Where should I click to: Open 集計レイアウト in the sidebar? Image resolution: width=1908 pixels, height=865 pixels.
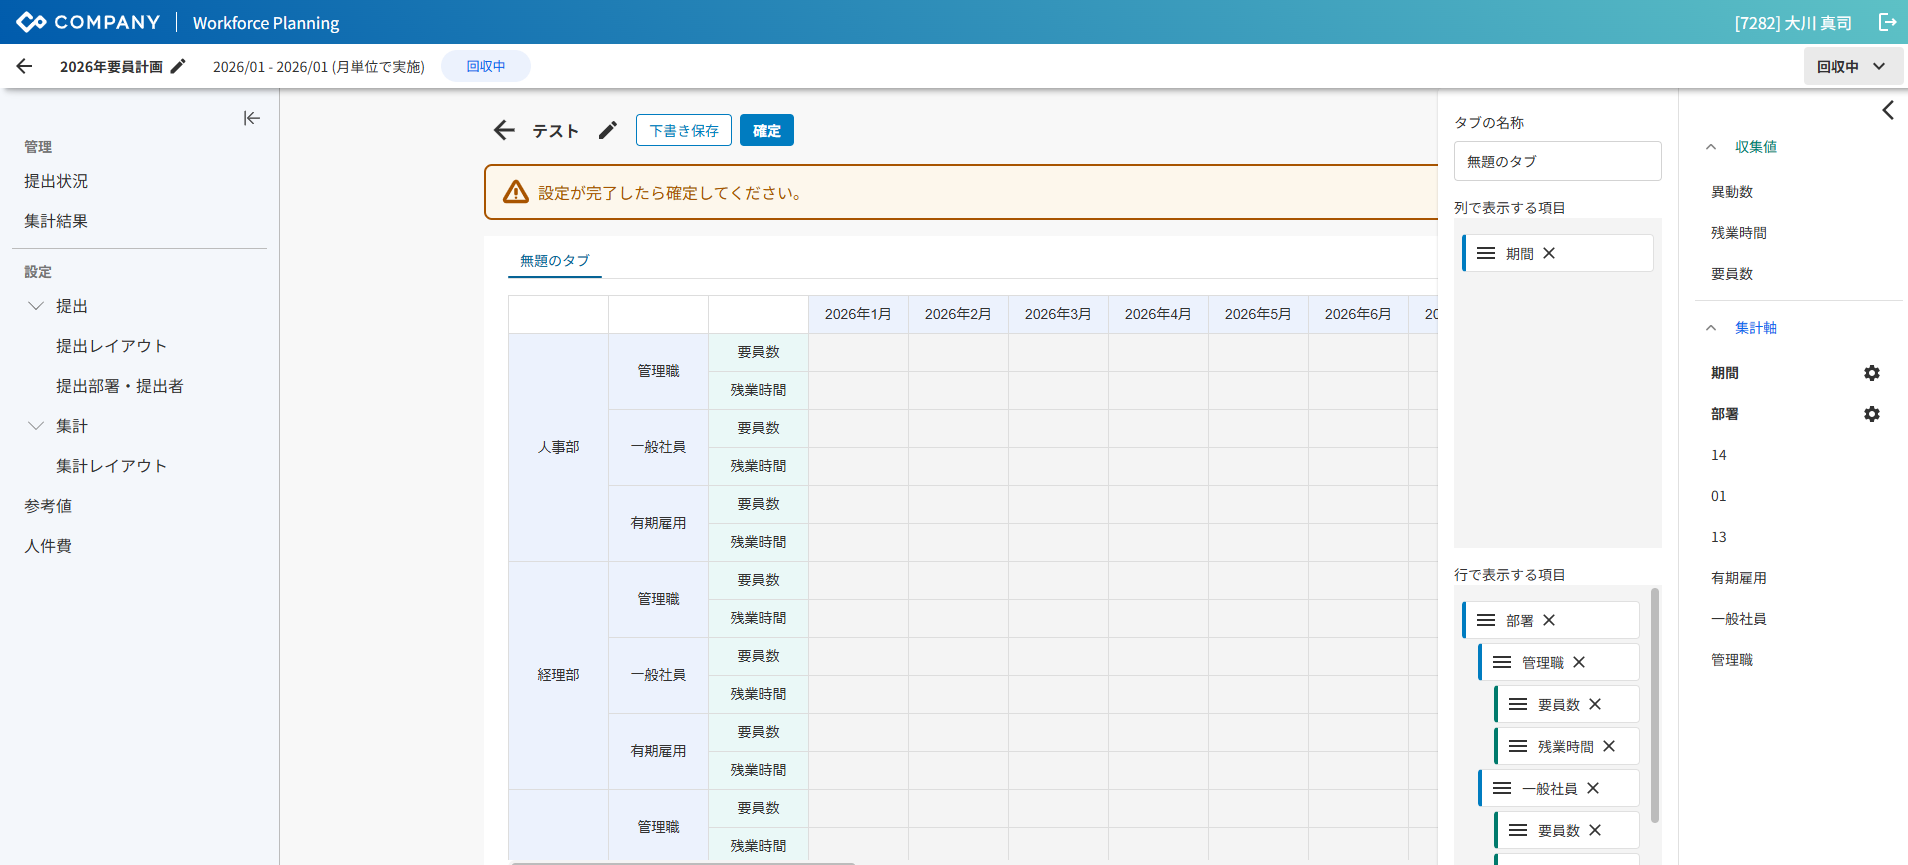tap(111, 466)
